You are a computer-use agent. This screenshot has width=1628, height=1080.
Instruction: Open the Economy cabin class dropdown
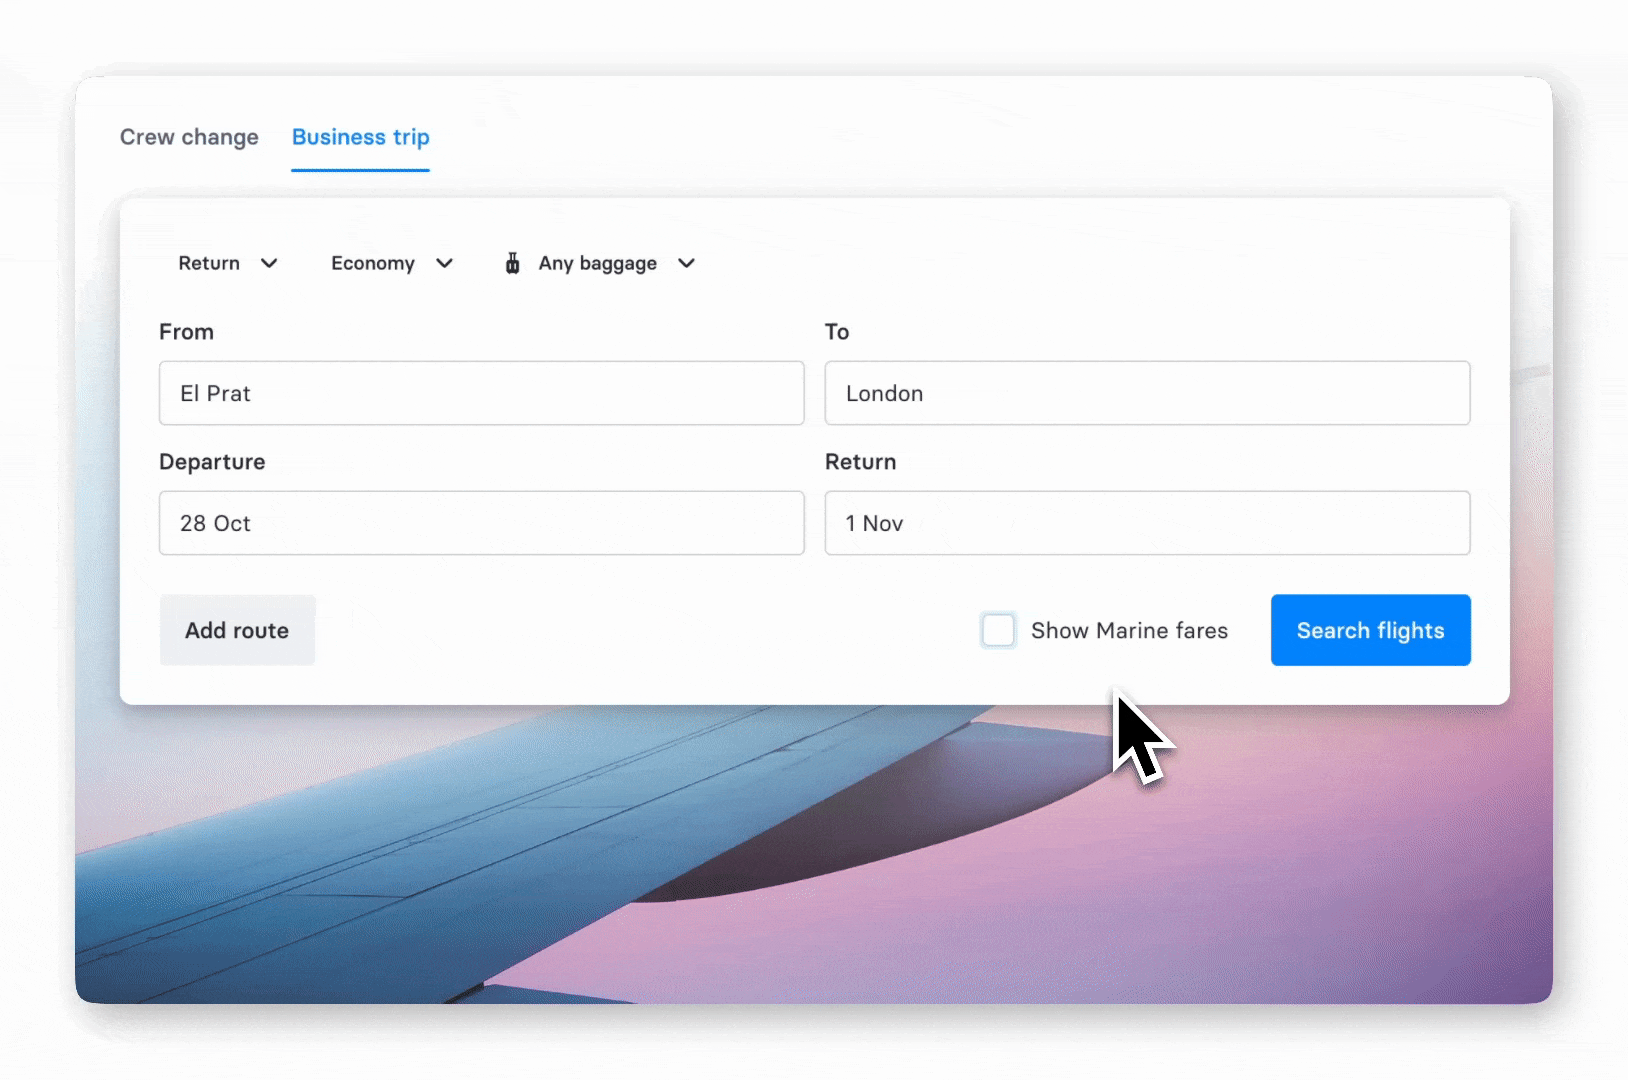click(373, 263)
